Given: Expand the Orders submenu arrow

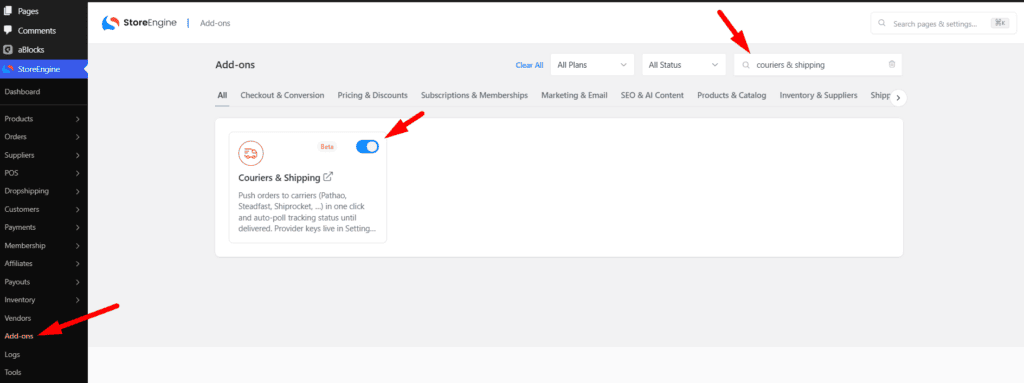Looking at the screenshot, I should click(x=78, y=137).
